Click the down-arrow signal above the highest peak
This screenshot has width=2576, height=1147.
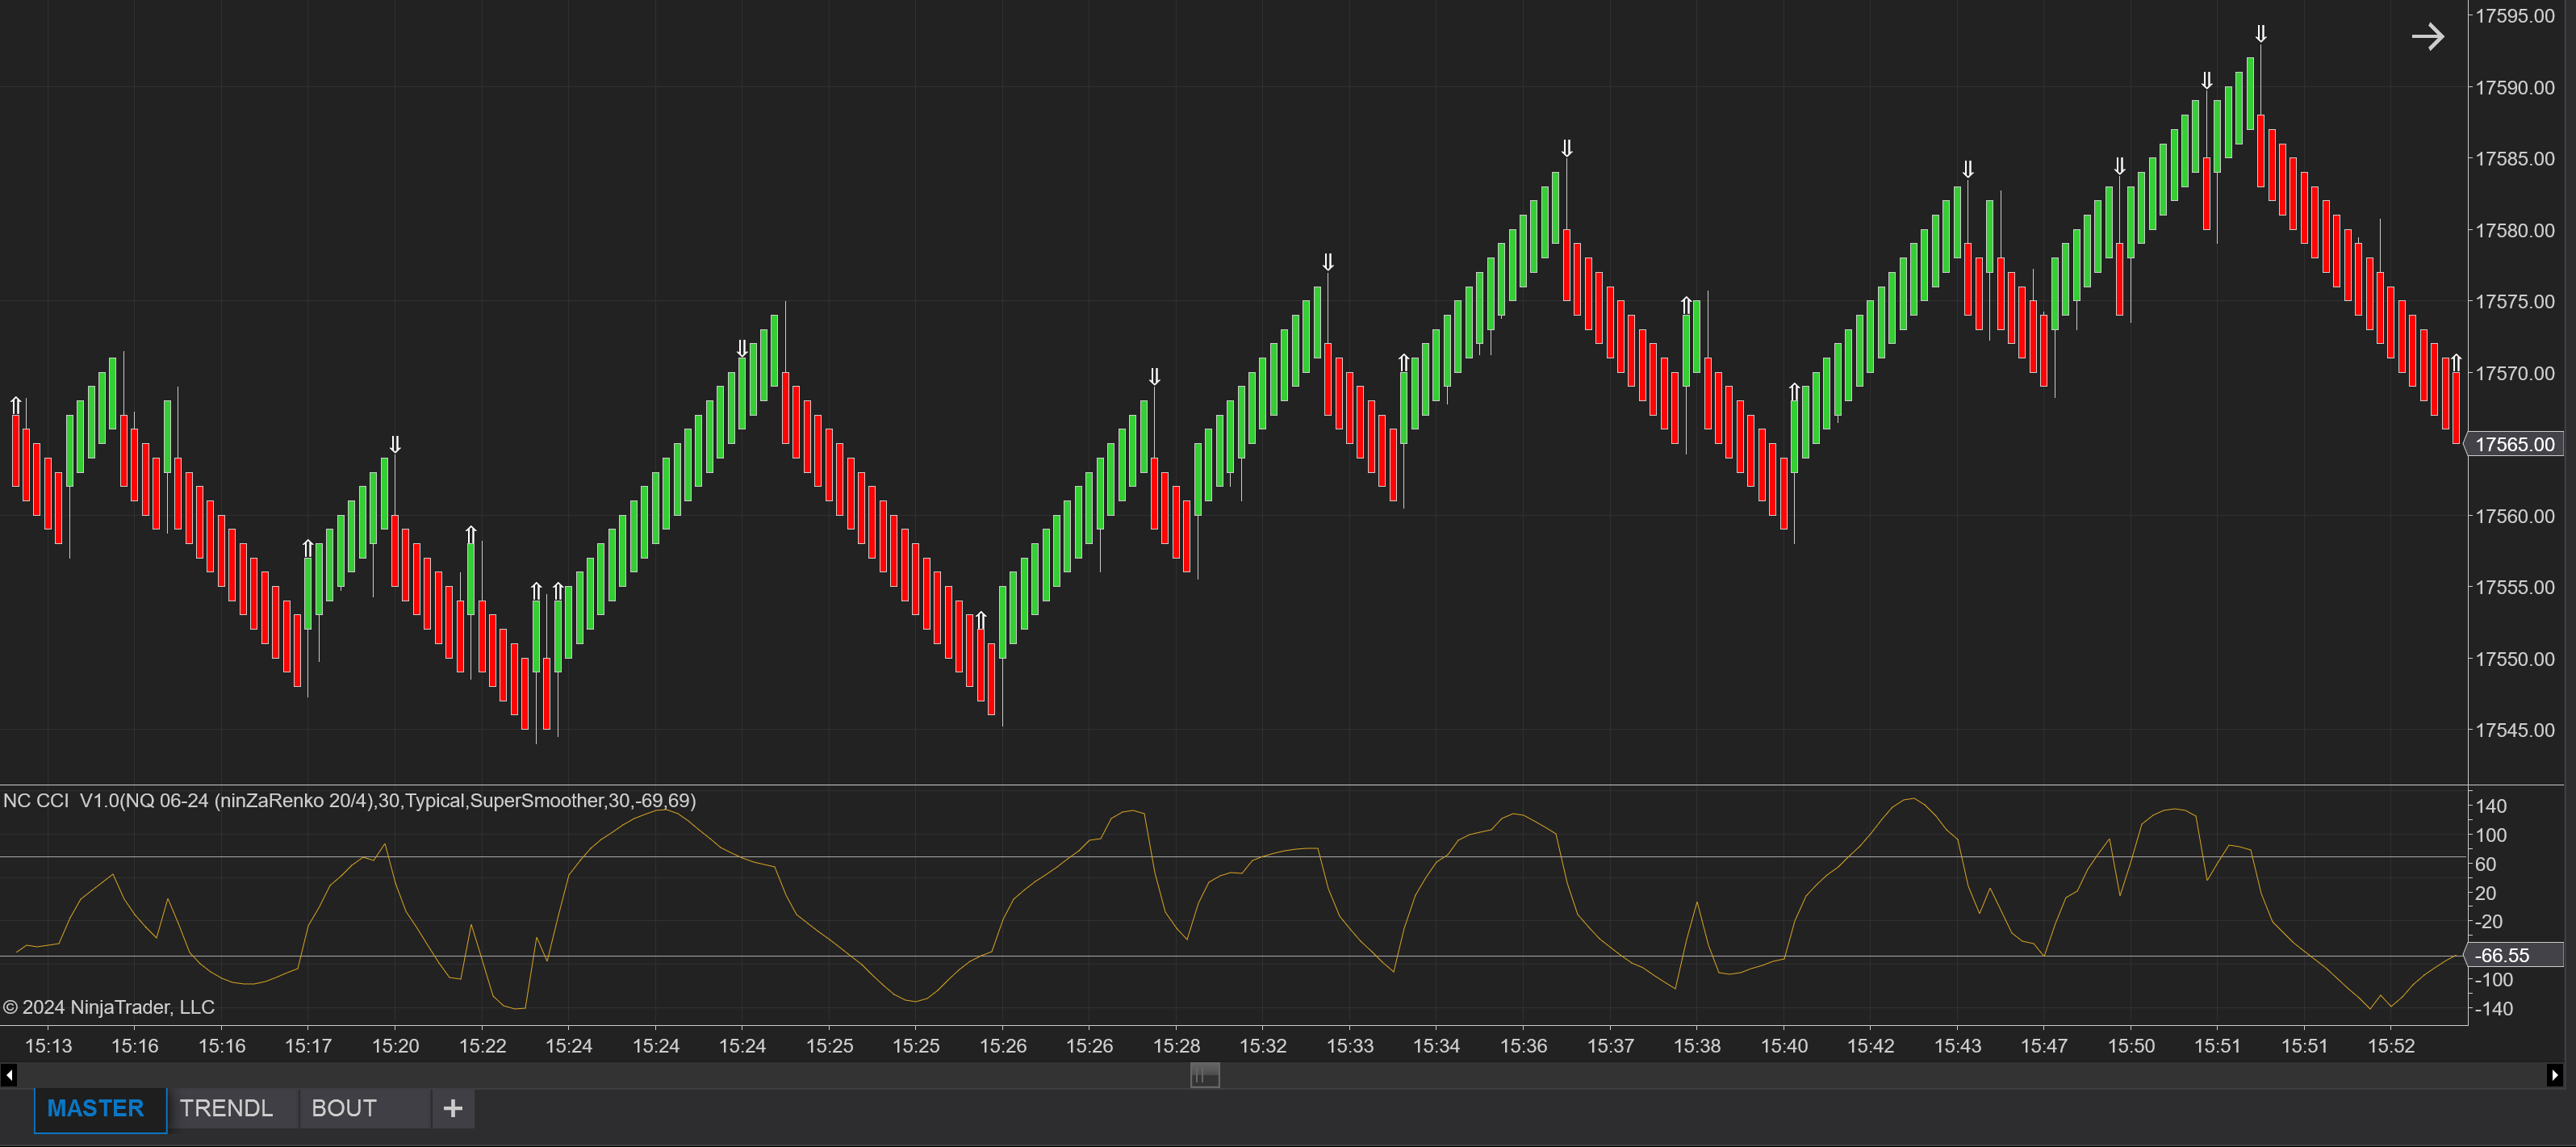[x=2261, y=35]
